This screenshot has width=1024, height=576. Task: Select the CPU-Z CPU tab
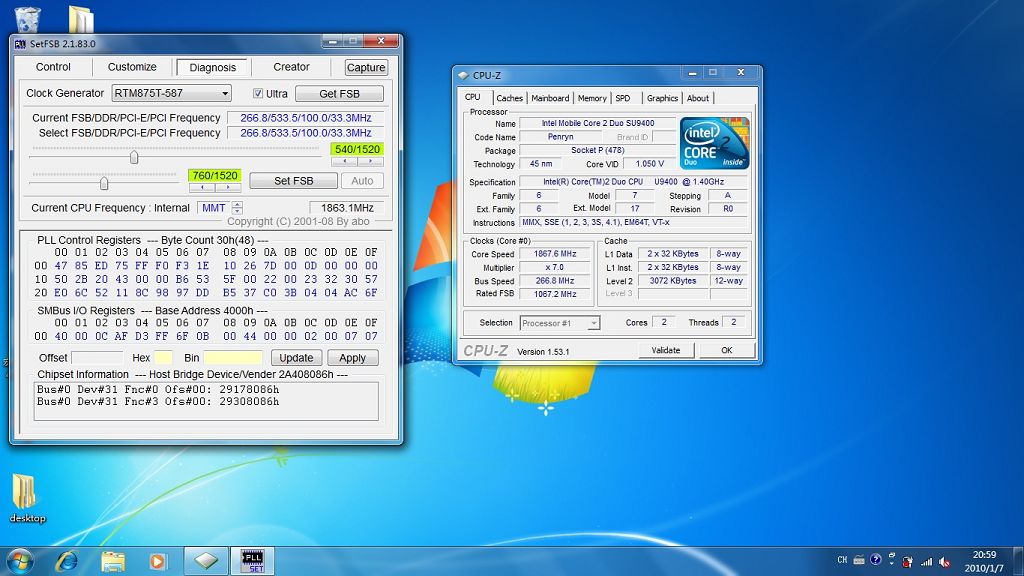click(473, 97)
